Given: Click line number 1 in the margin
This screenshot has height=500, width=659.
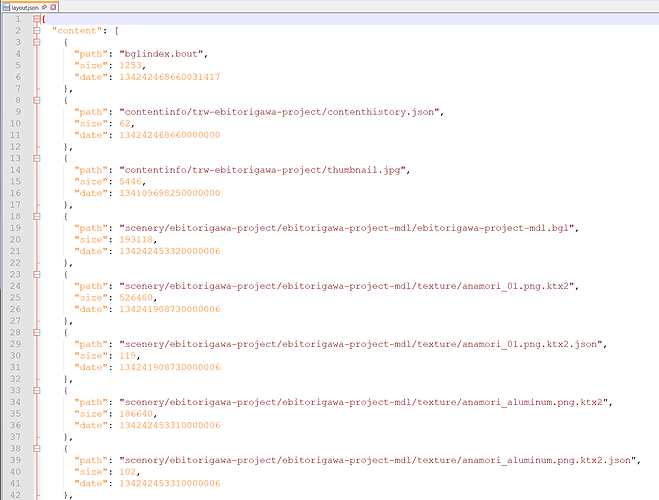Looking at the screenshot, I should click(18, 19).
